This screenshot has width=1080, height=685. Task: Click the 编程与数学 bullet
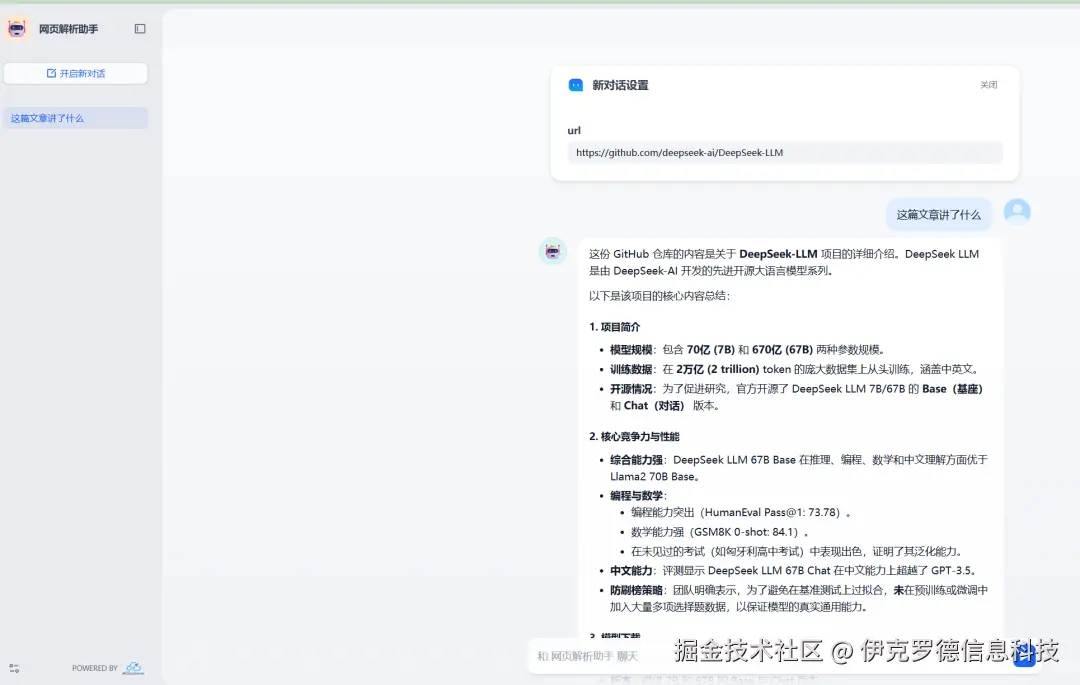pyautogui.click(x=638, y=496)
